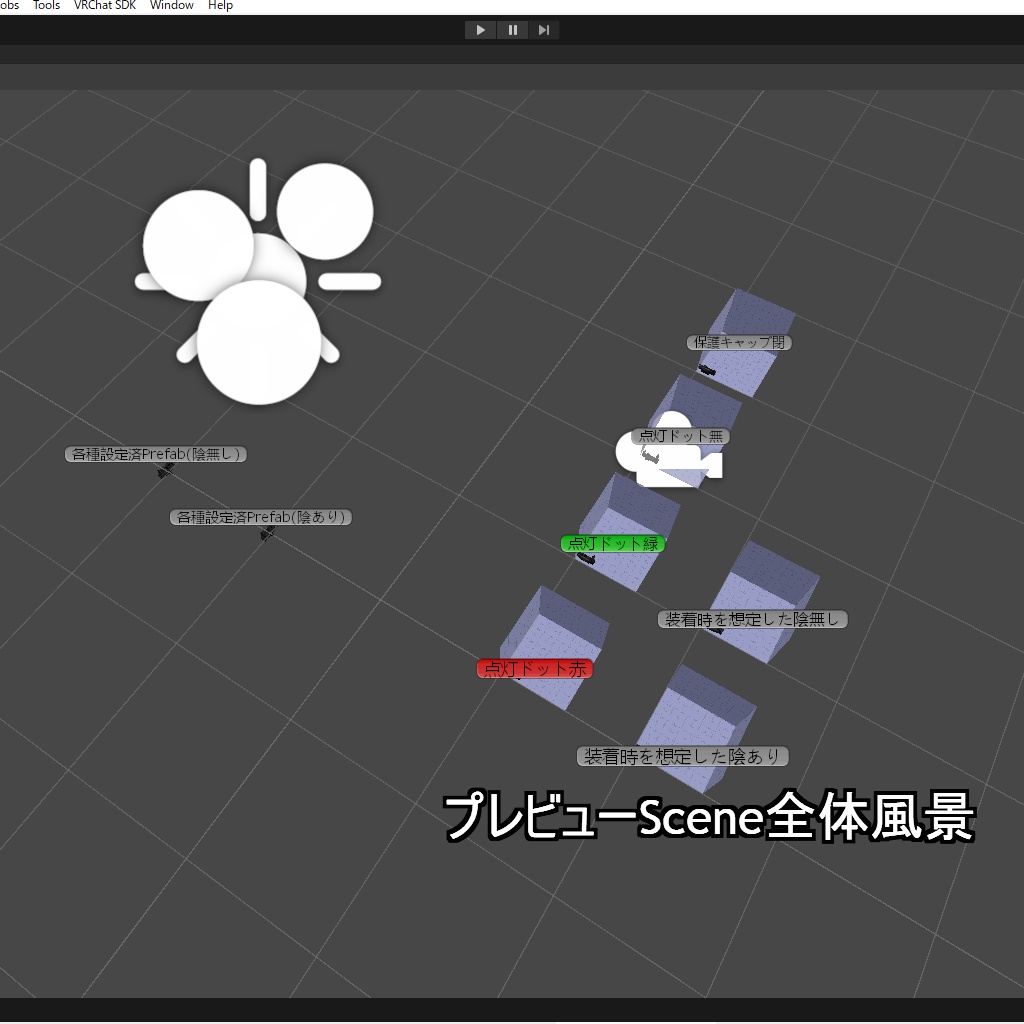This screenshot has width=1024, height=1024.
Task: Select the red 点灯ドット赤 label
Action: point(535,669)
